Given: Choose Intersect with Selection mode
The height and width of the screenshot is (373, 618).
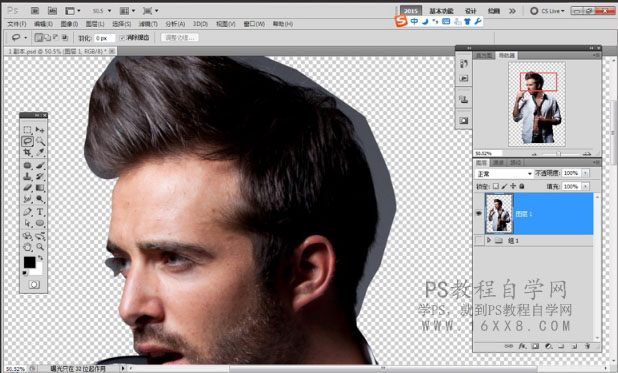Looking at the screenshot, I should (65, 38).
